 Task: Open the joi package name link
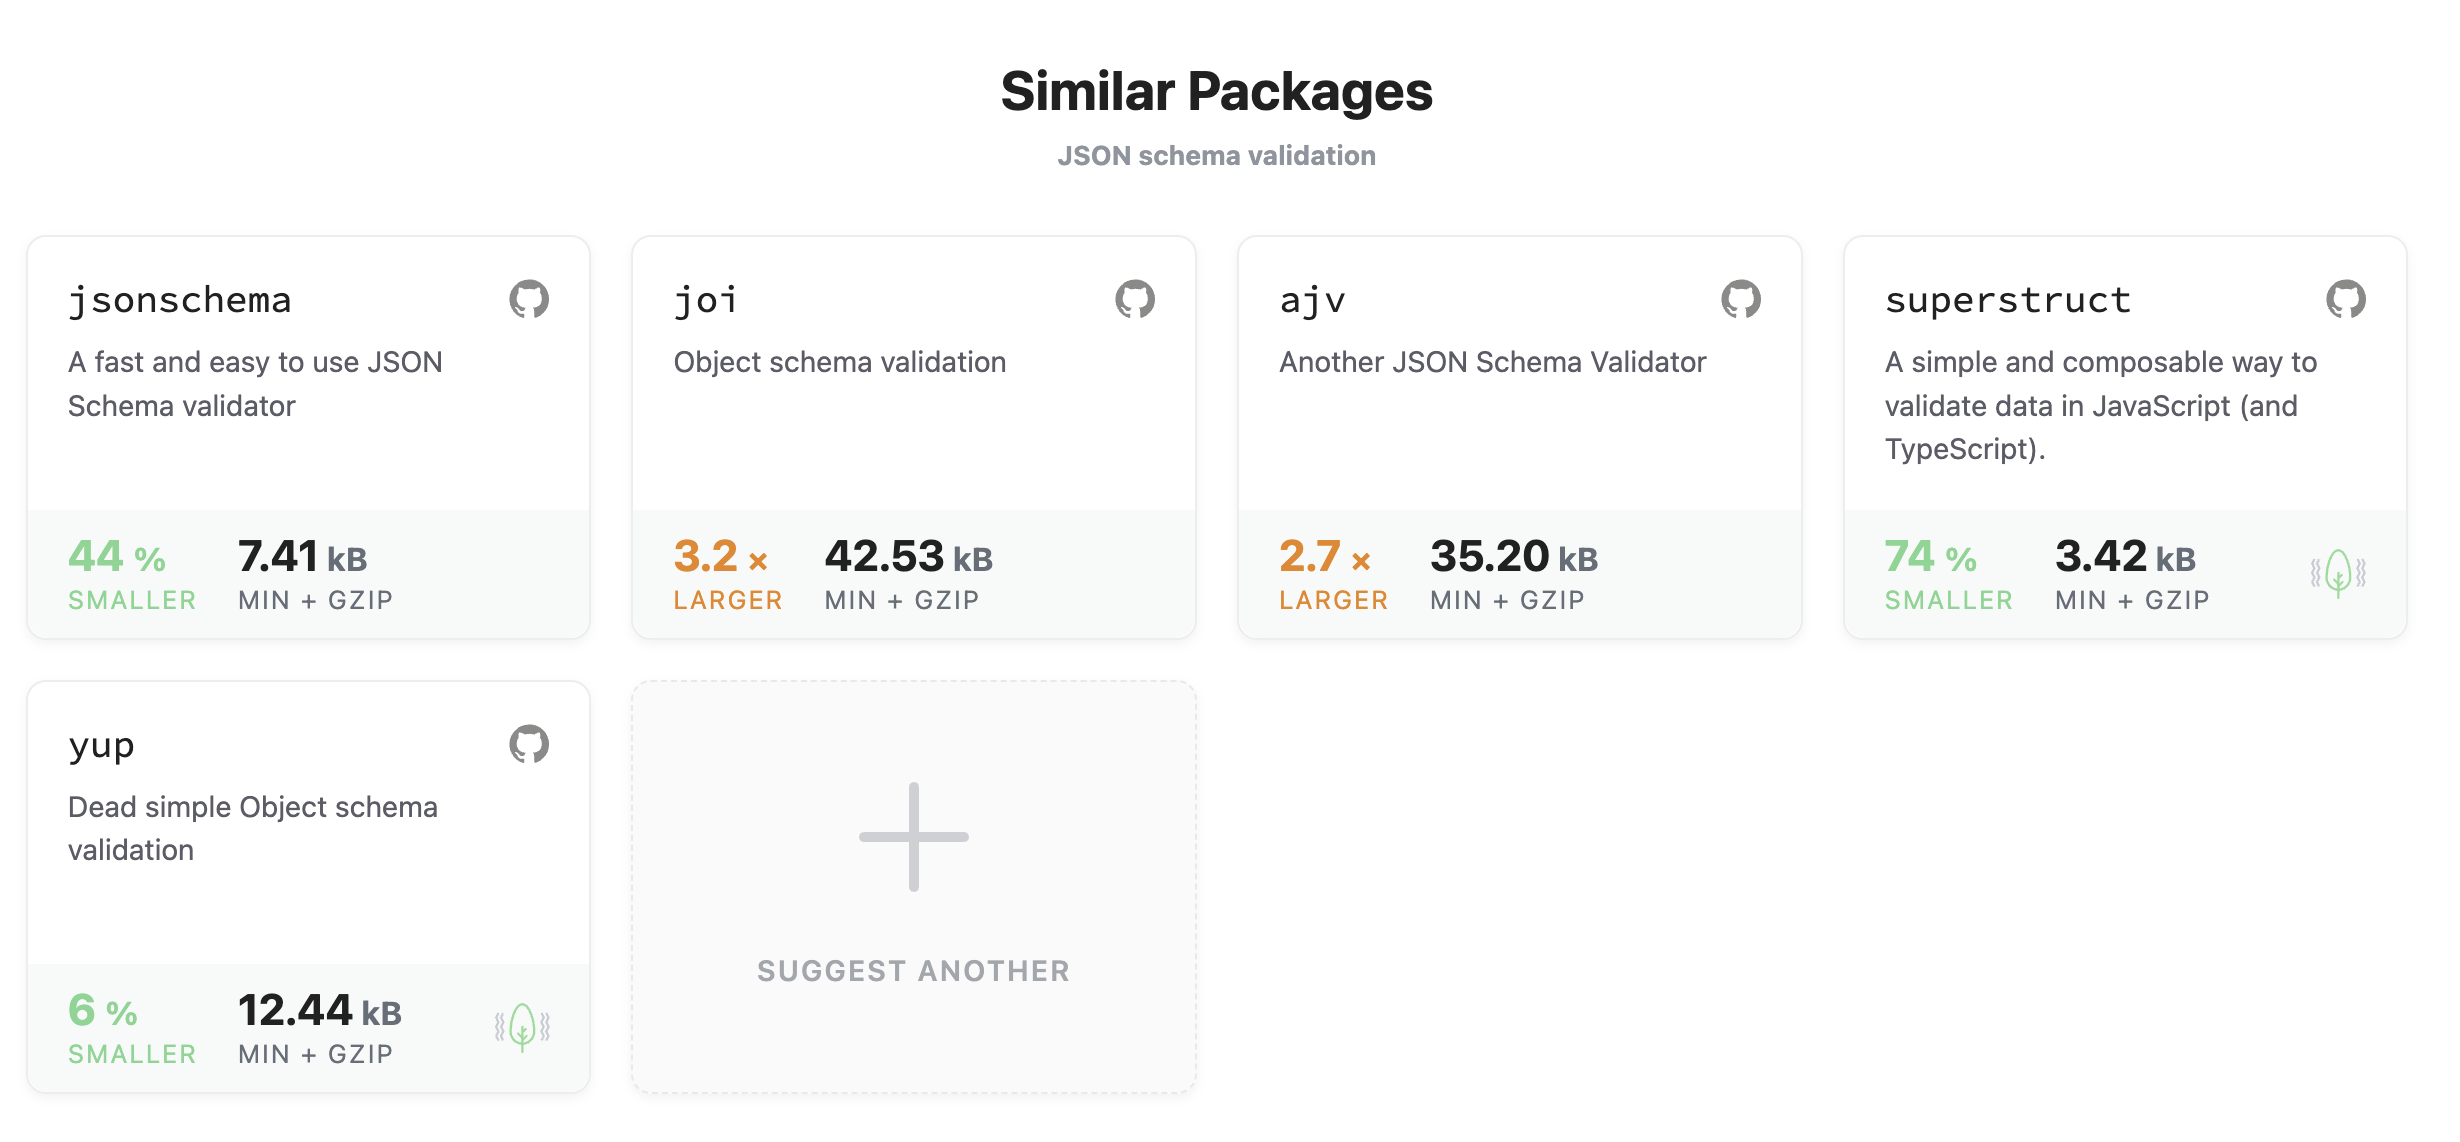[706, 300]
